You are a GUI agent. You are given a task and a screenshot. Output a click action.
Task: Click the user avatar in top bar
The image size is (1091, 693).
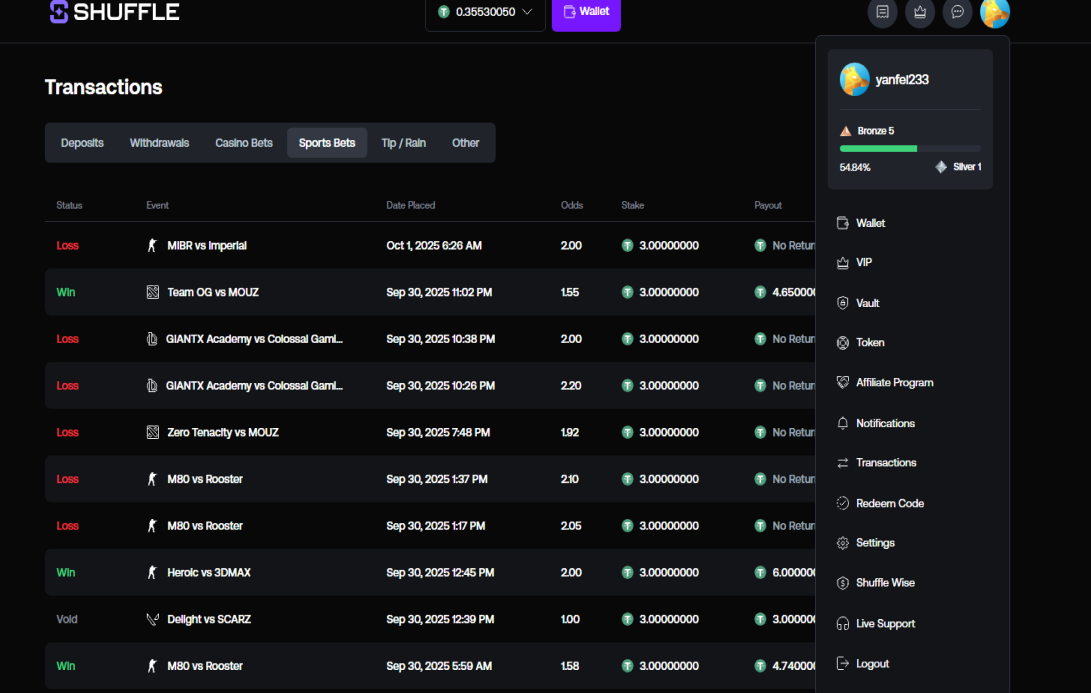coord(995,12)
